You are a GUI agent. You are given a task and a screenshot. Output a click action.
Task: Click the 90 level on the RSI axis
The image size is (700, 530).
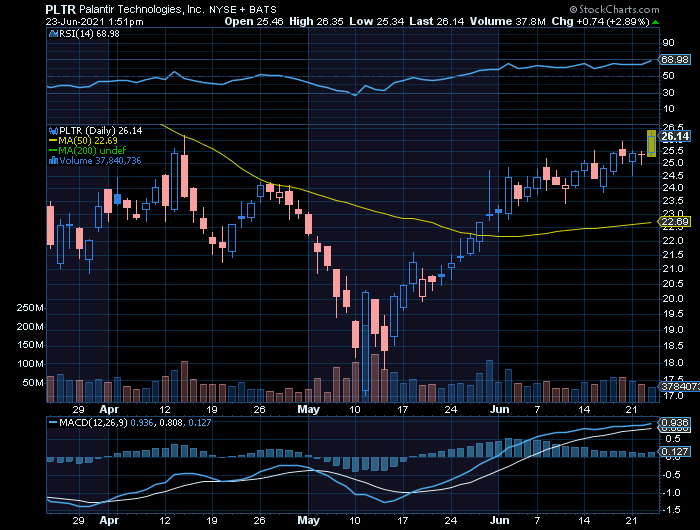(668, 43)
